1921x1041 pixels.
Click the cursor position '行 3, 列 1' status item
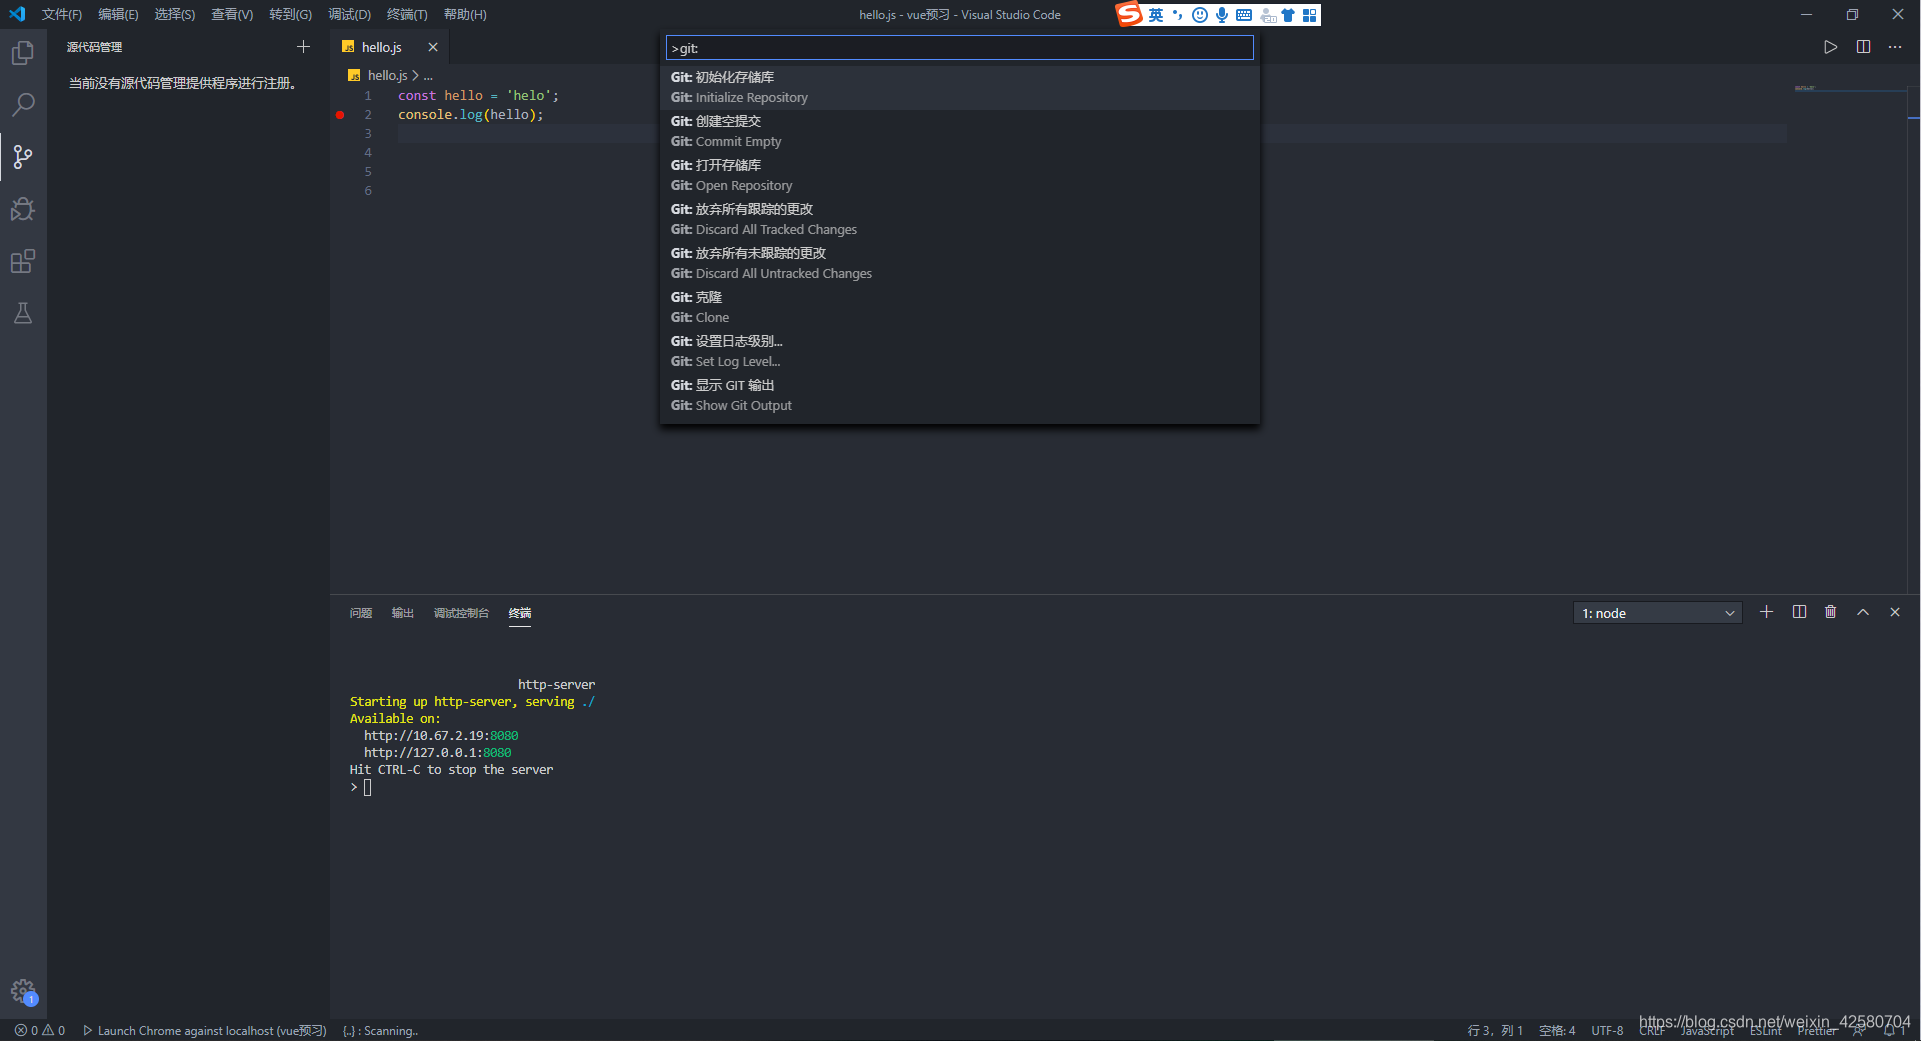click(x=1495, y=1031)
